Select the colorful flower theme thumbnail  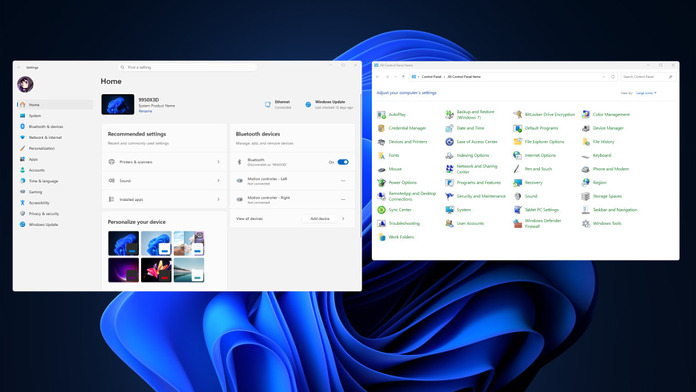pyautogui.click(x=156, y=270)
